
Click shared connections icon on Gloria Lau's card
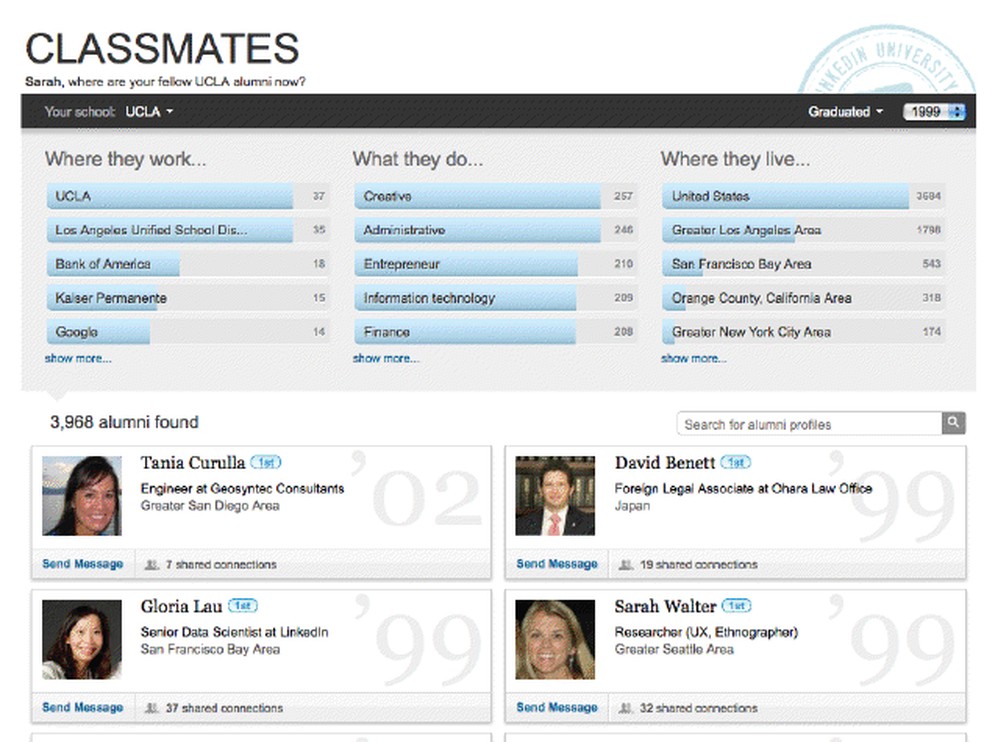click(152, 708)
